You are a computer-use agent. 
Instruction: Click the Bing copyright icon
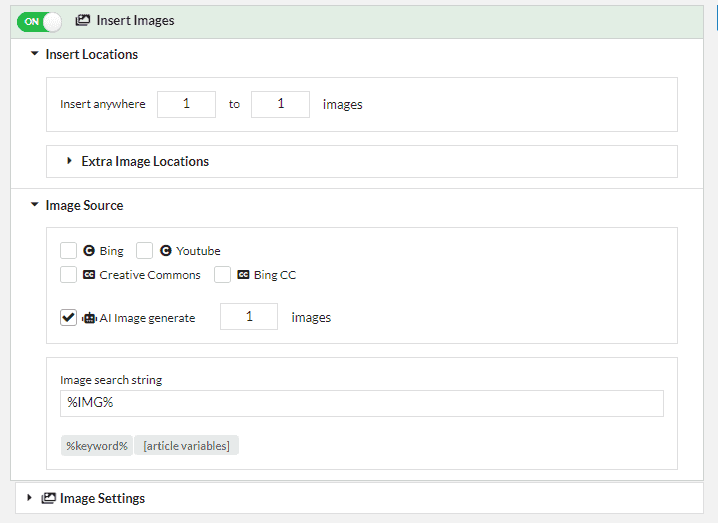click(89, 251)
